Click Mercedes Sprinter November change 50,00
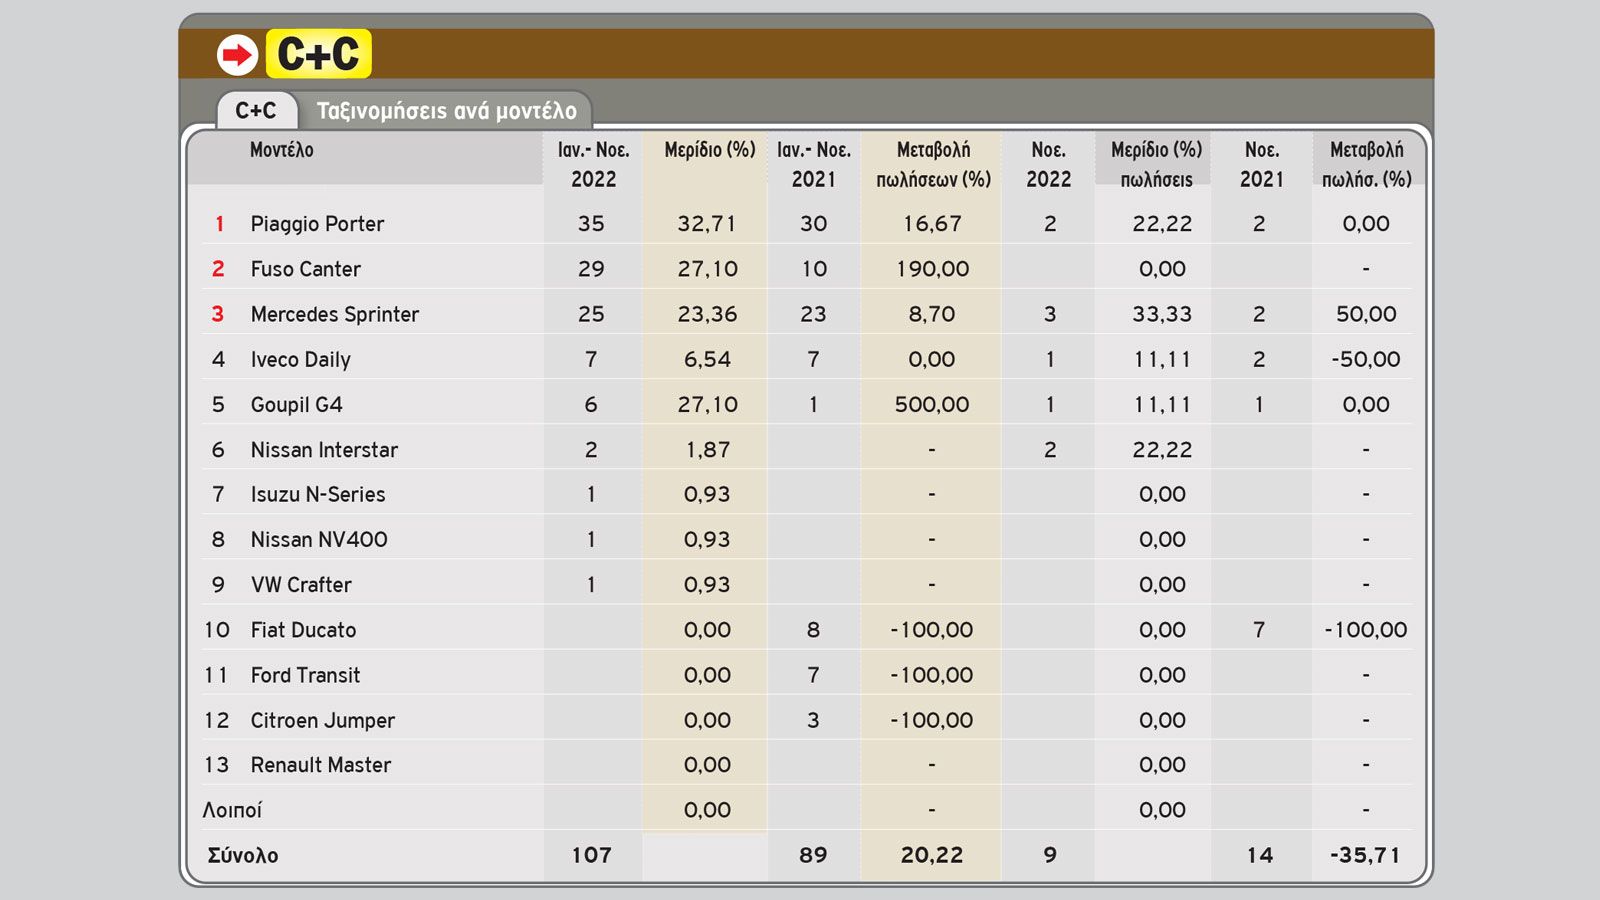 pyautogui.click(x=1366, y=314)
